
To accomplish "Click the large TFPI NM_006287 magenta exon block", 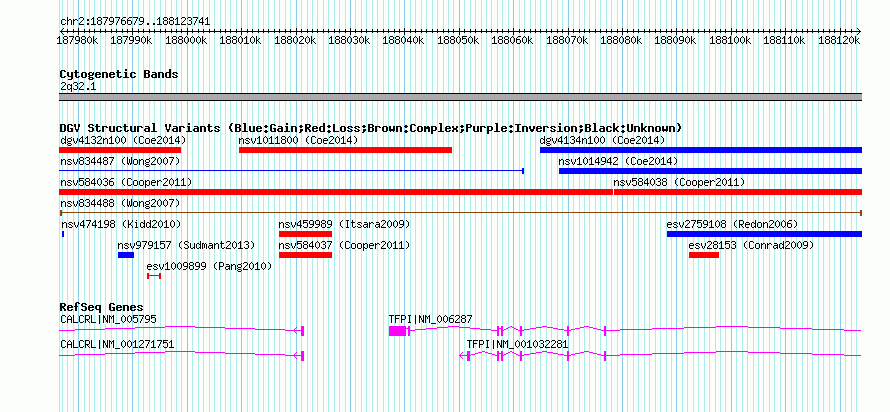I will pos(397,331).
